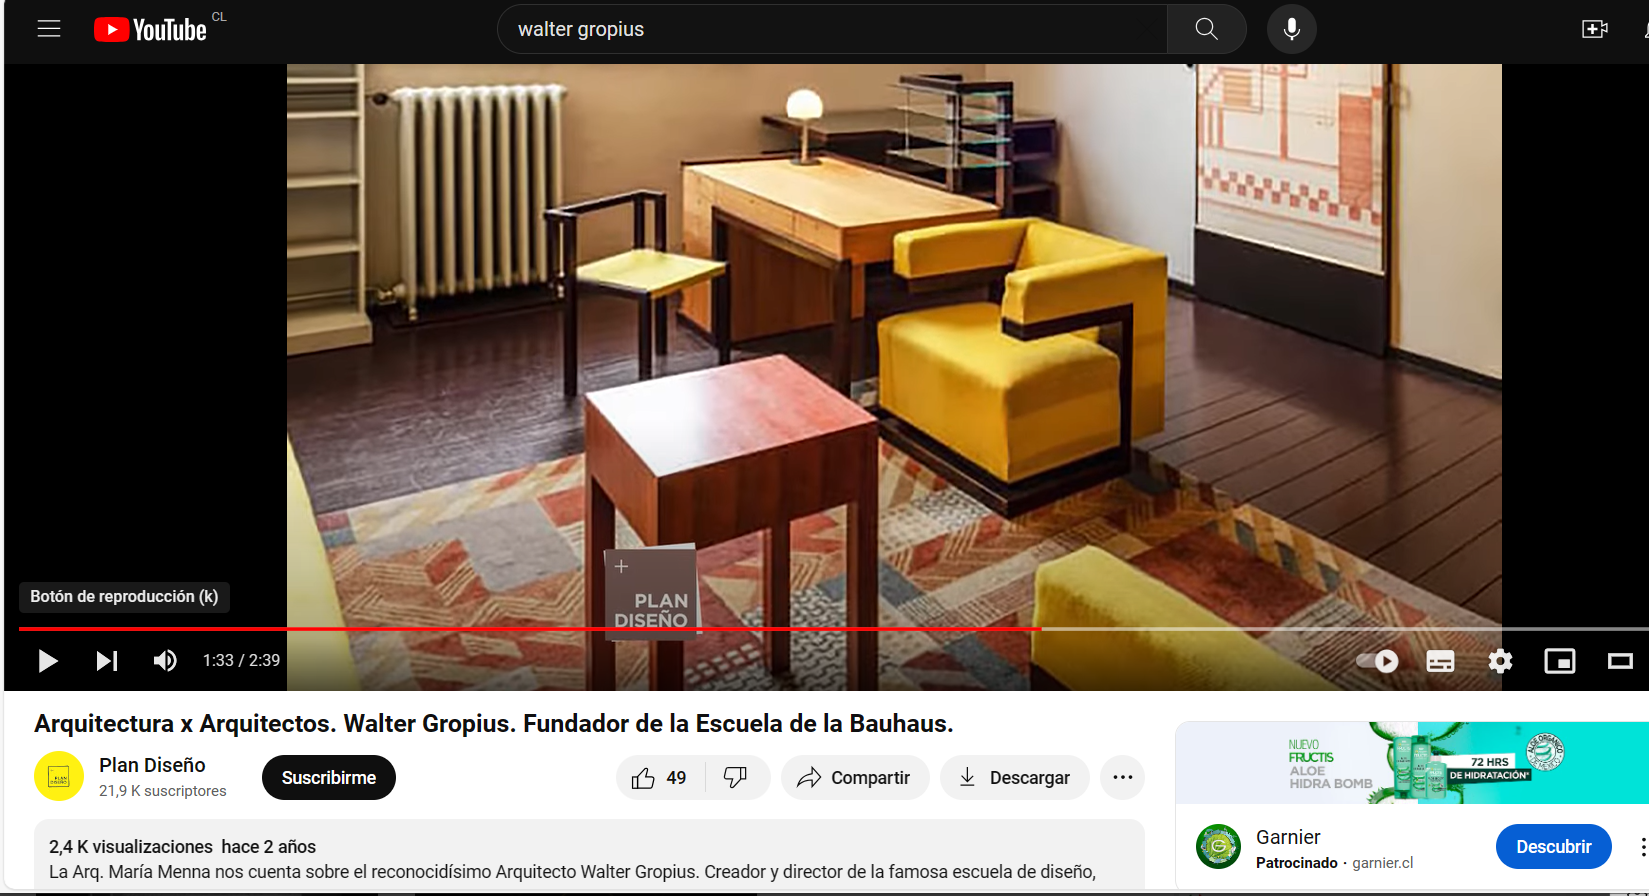Click the 1:33 / 2:39 time display

click(x=241, y=660)
